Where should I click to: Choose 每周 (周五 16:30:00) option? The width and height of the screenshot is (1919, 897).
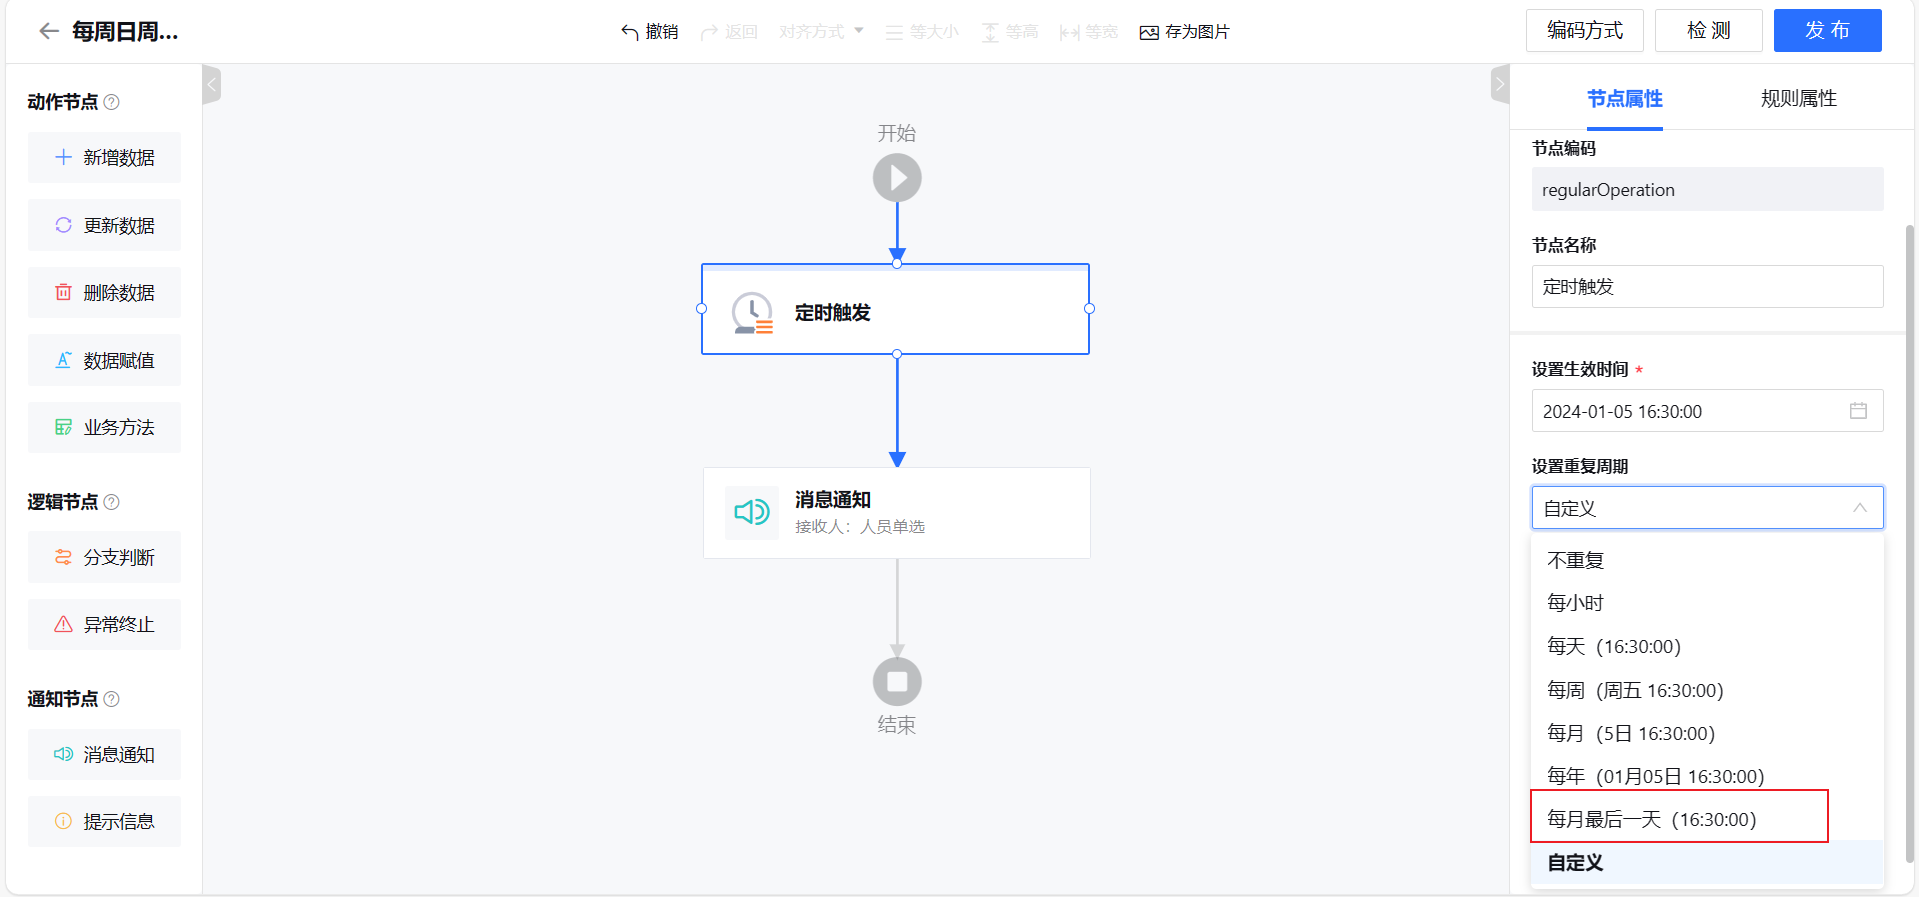1707,690
